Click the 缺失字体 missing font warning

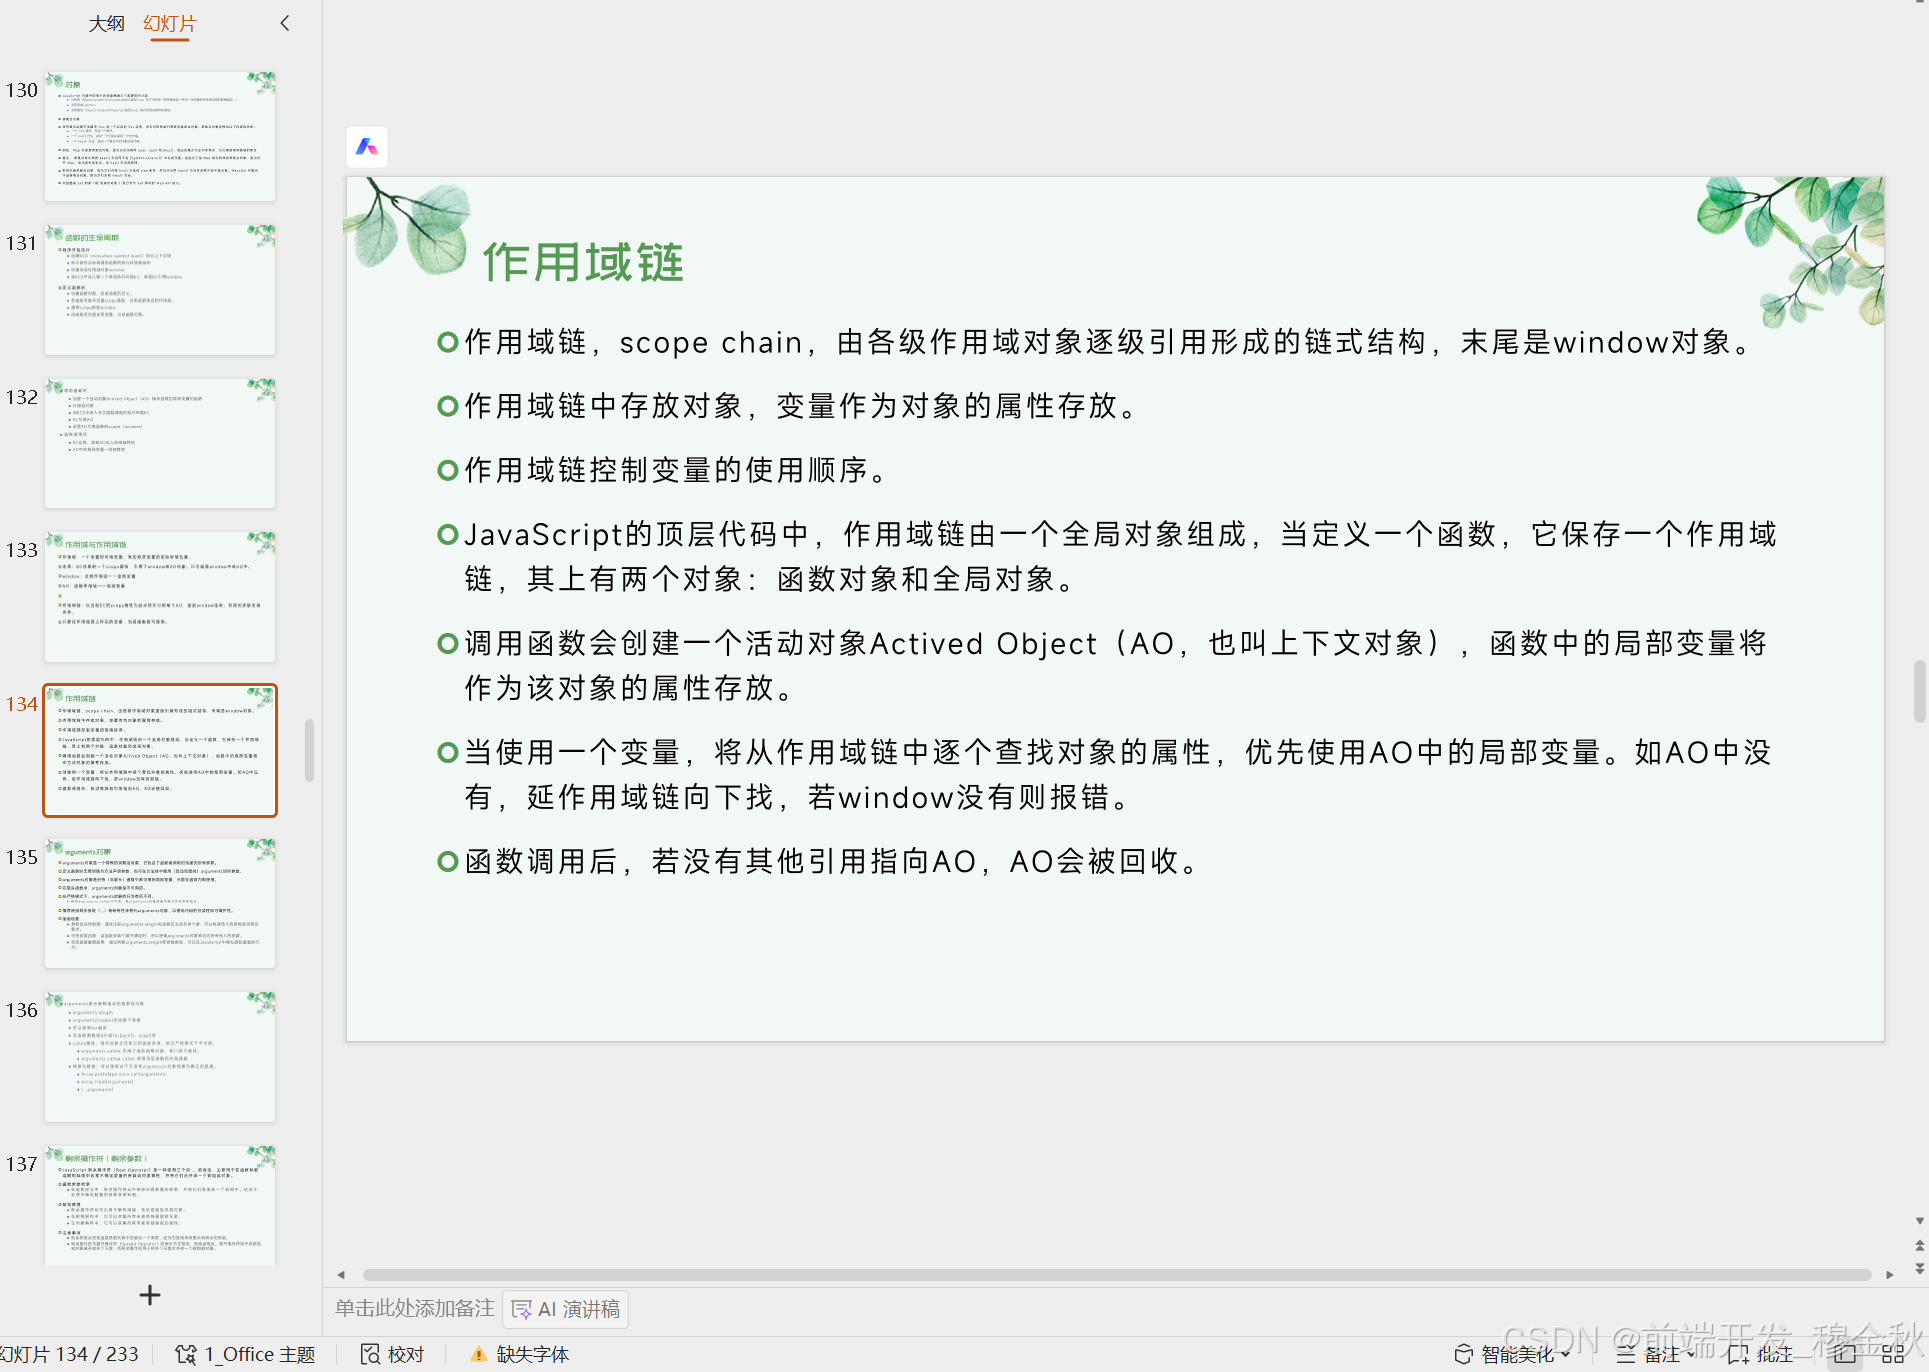coord(520,1354)
